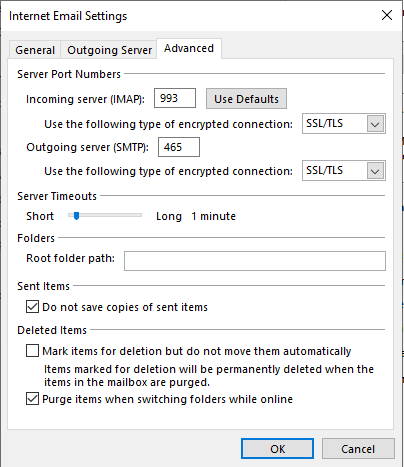
Task: Switch to the General tab
Action: (35, 50)
